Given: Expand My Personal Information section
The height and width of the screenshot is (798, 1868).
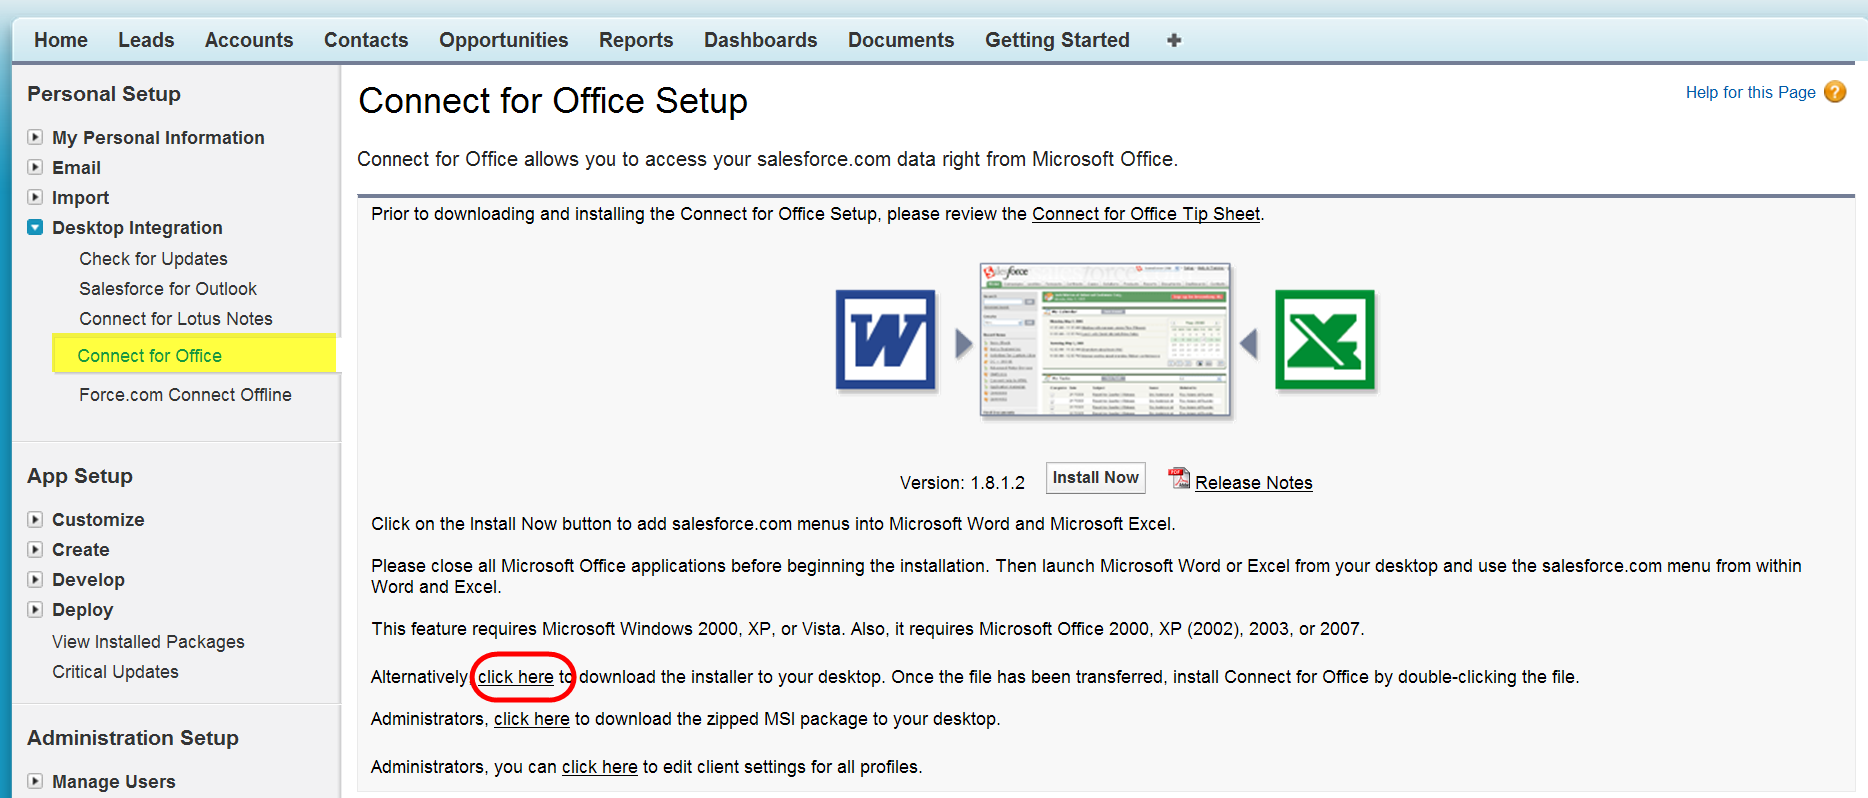Looking at the screenshot, I should pos(35,137).
